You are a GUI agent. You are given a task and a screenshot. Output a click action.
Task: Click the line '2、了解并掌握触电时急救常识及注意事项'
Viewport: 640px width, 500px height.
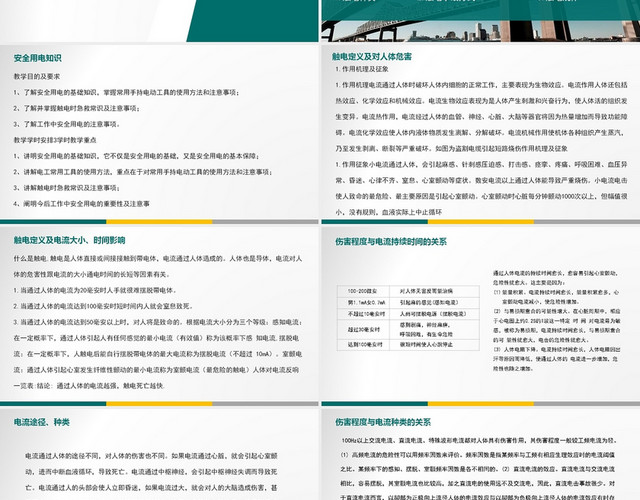tap(76, 108)
